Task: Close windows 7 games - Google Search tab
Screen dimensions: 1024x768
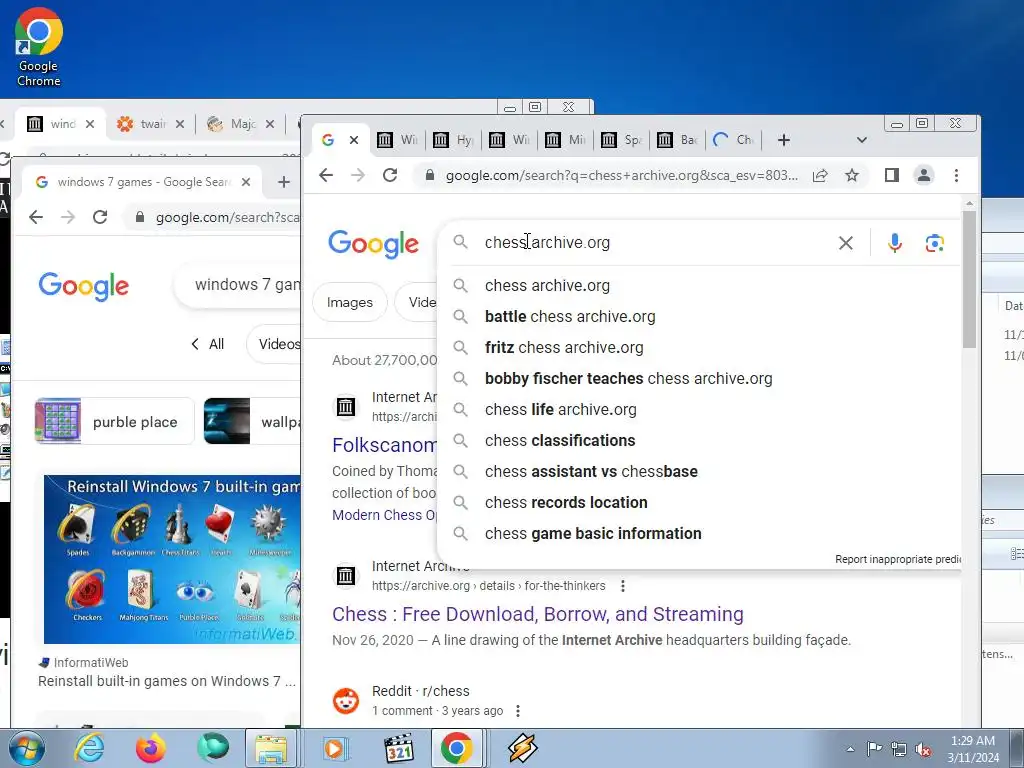Action: [x=246, y=182]
